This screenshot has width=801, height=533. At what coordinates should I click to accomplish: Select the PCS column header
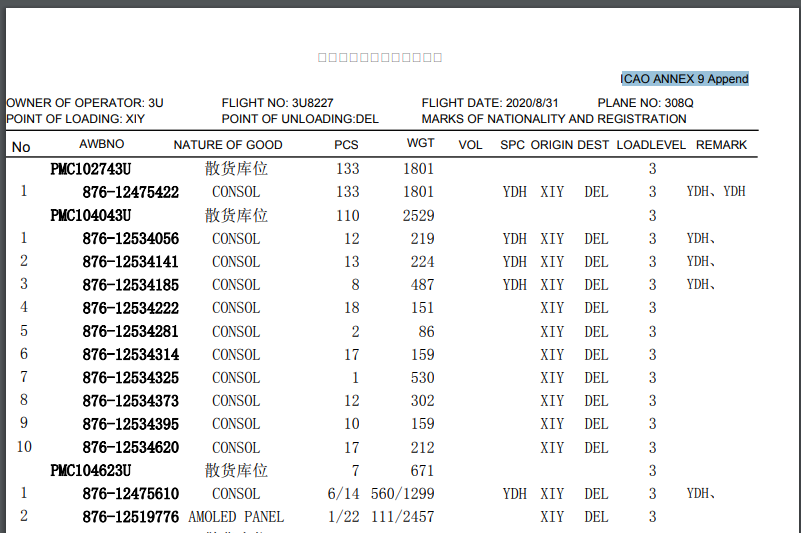(346, 145)
